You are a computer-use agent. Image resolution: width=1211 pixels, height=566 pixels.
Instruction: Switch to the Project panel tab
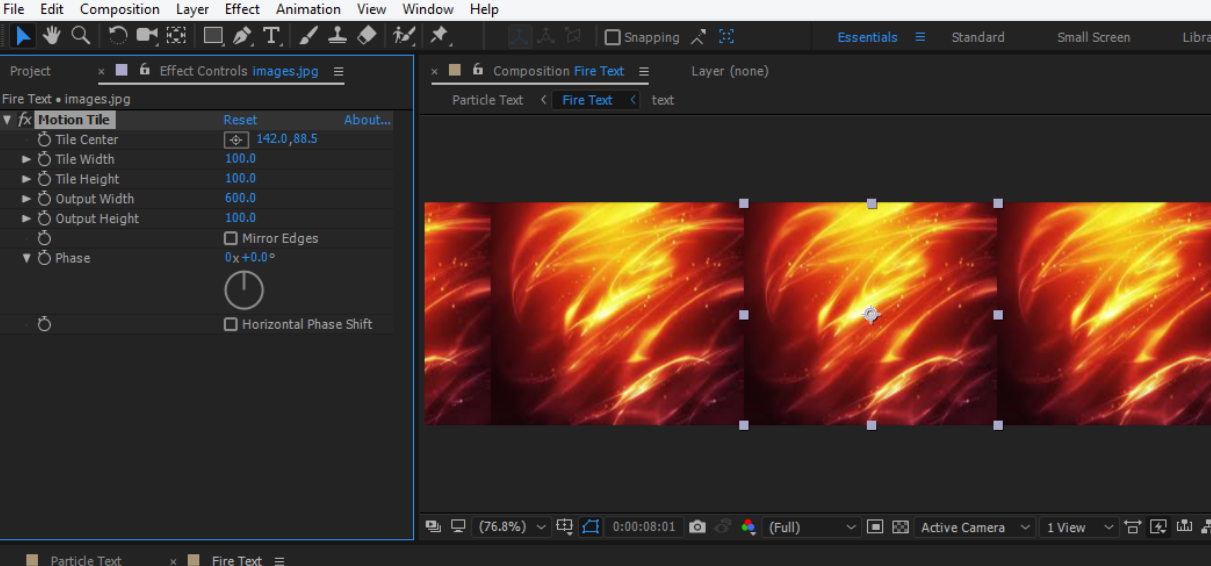[30, 71]
